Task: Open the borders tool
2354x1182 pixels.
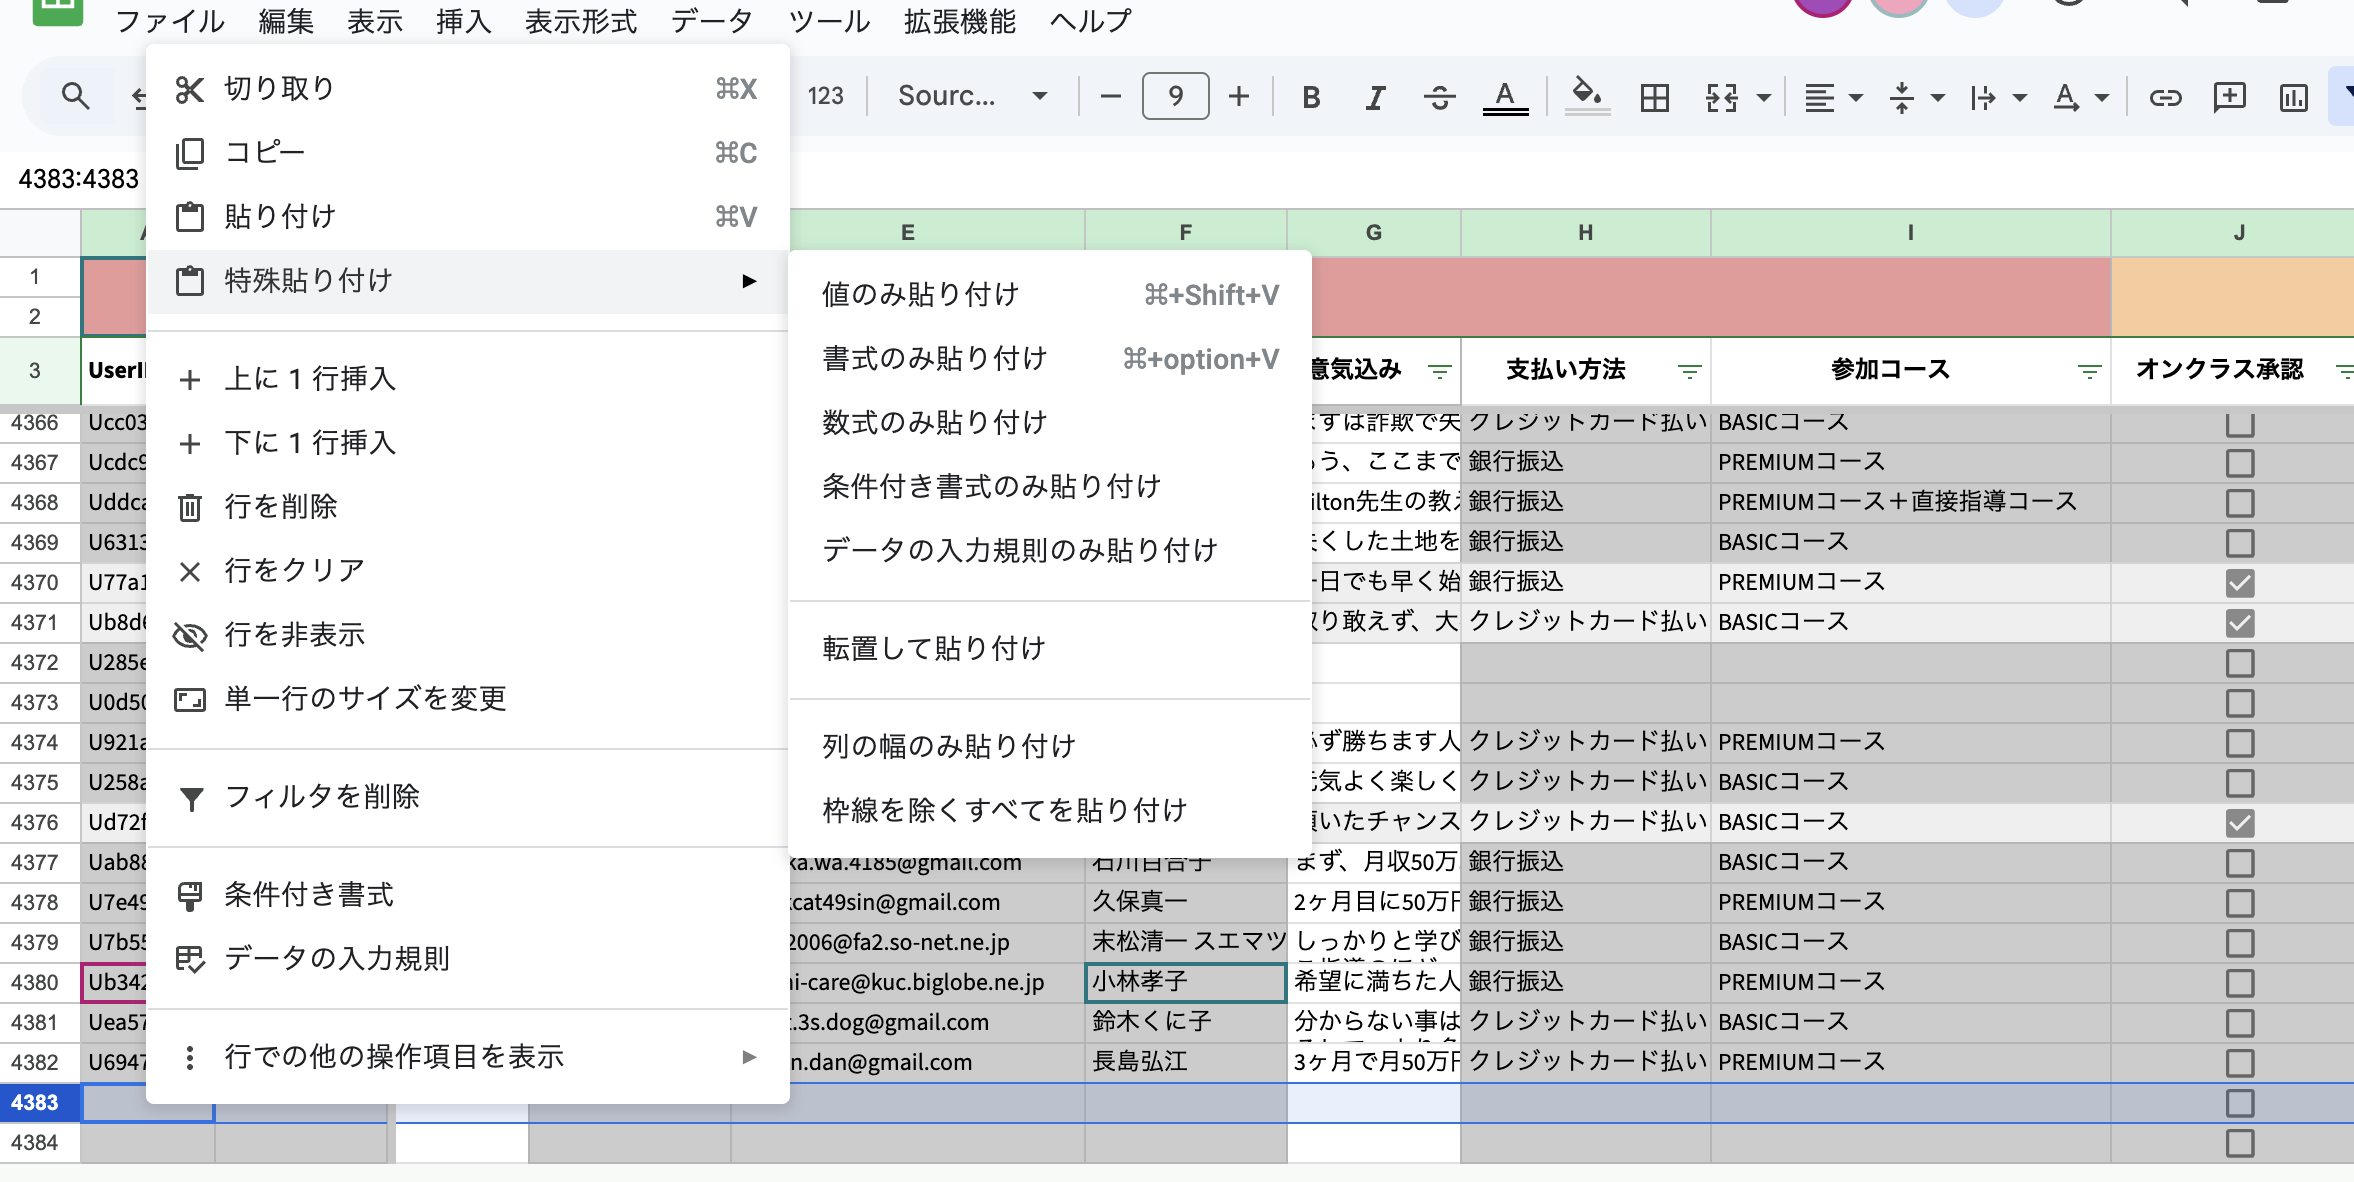Action: (1655, 96)
